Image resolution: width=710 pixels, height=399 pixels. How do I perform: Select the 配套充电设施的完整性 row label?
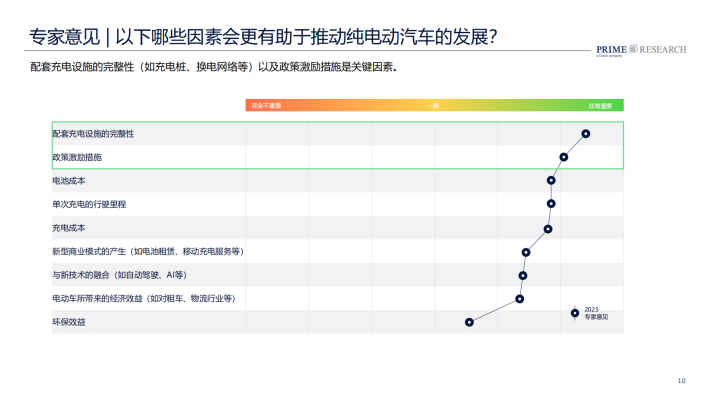point(93,134)
